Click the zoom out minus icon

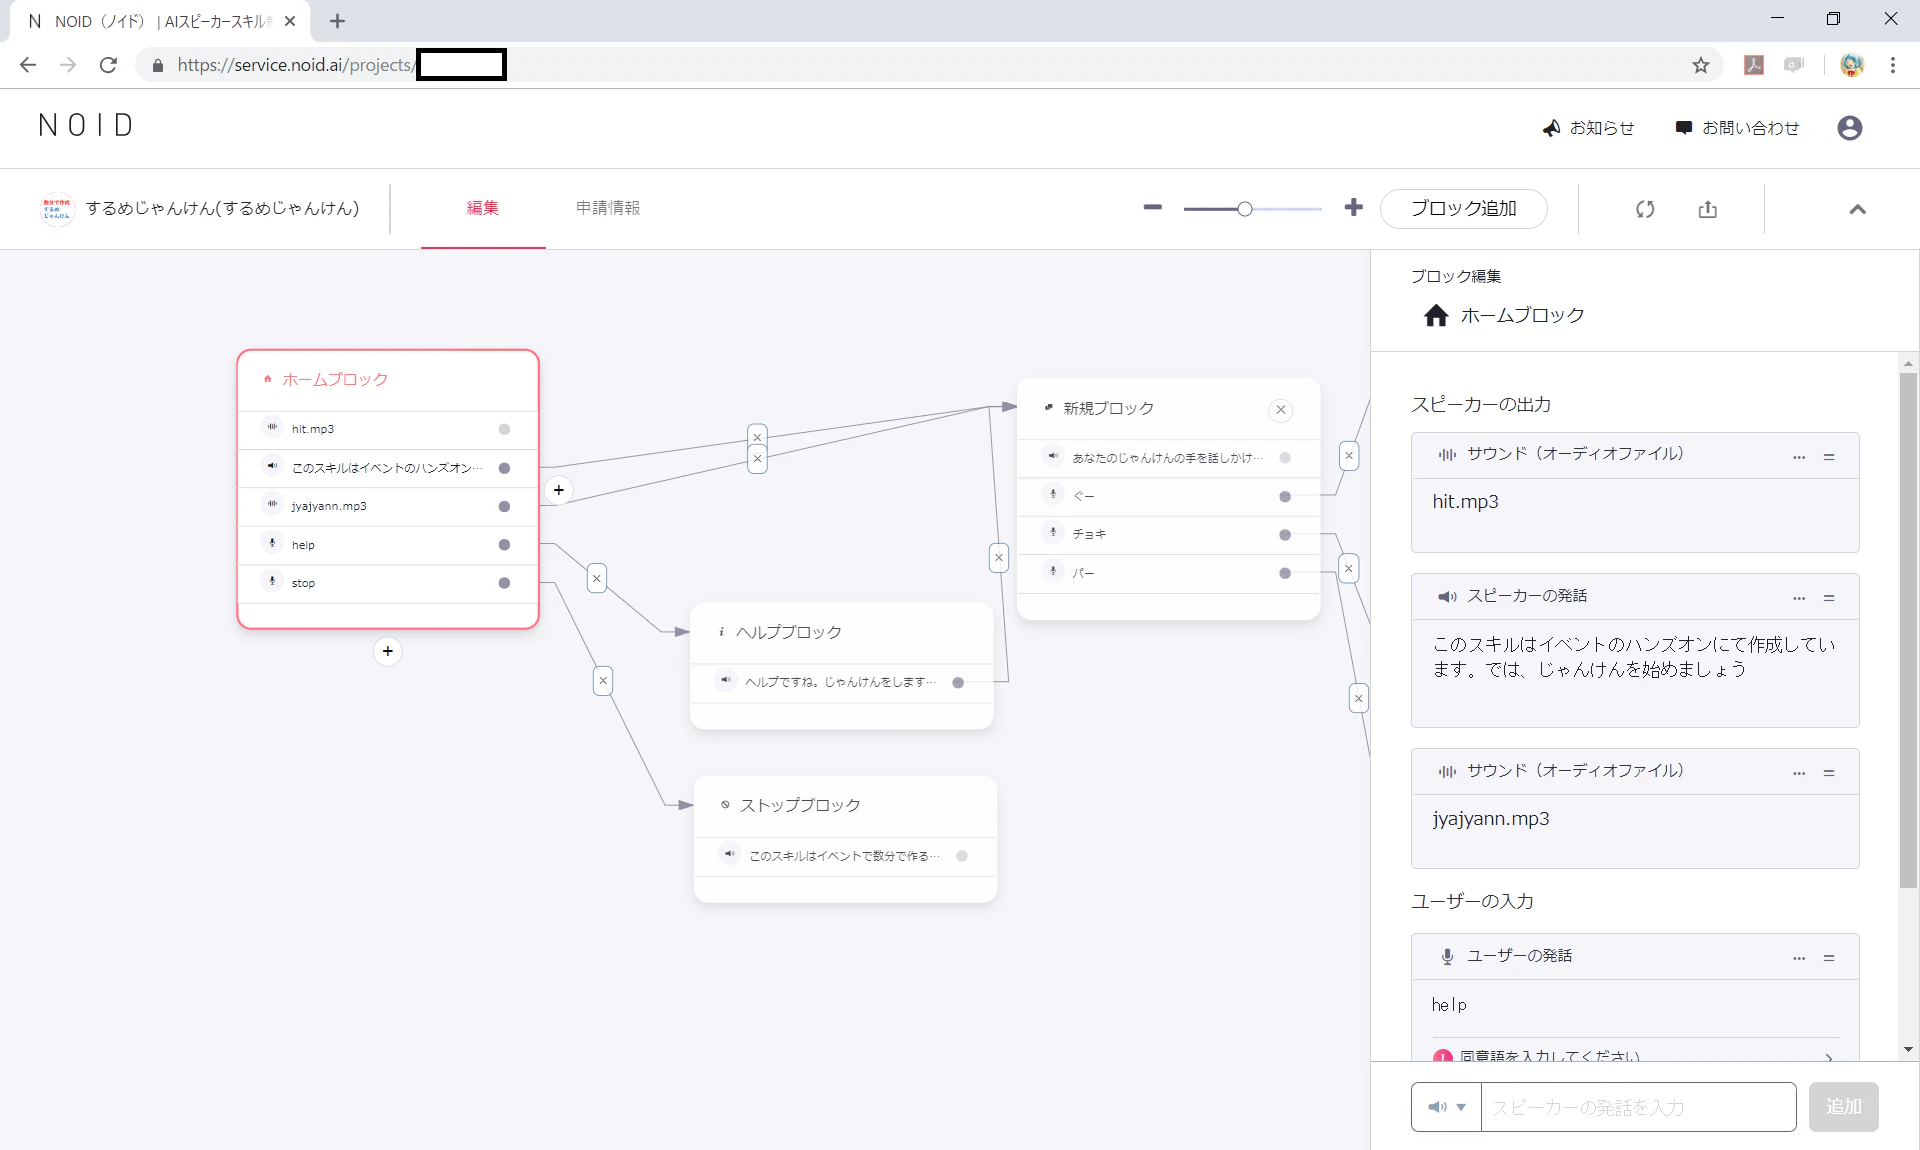(x=1152, y=208)
